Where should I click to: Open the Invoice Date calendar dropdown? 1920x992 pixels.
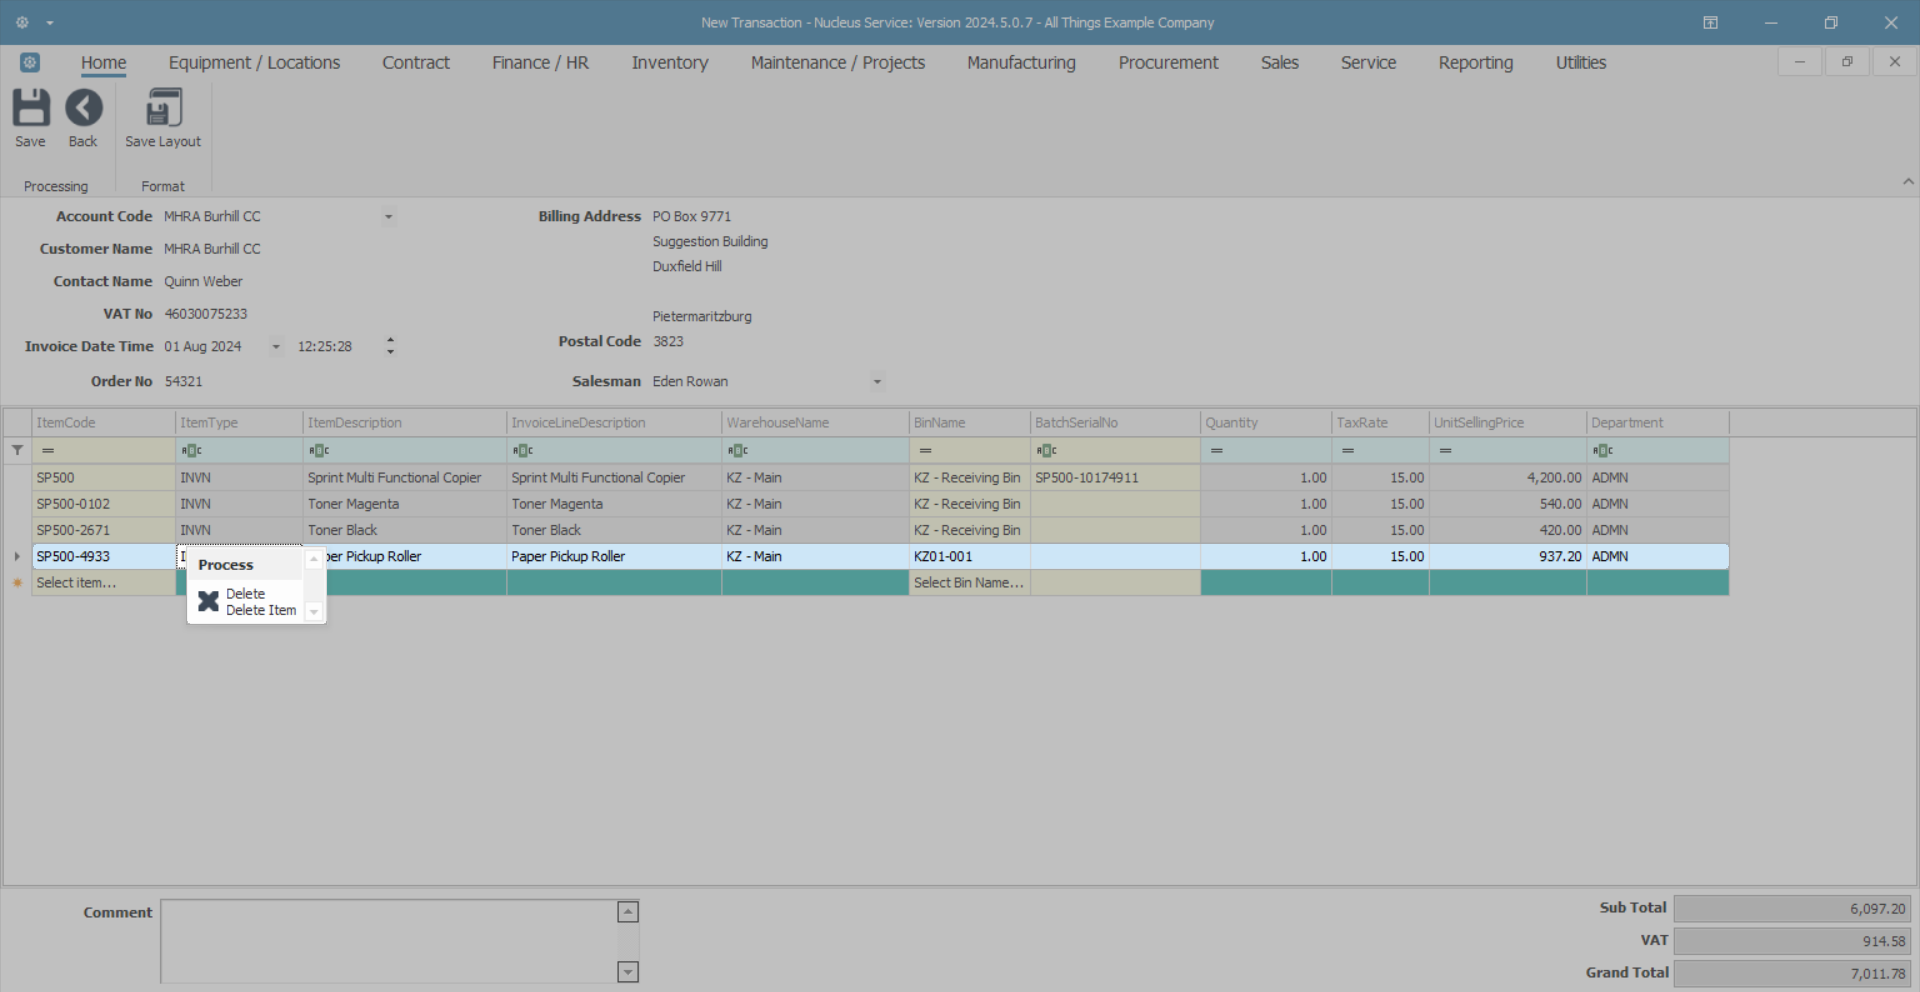276,347
